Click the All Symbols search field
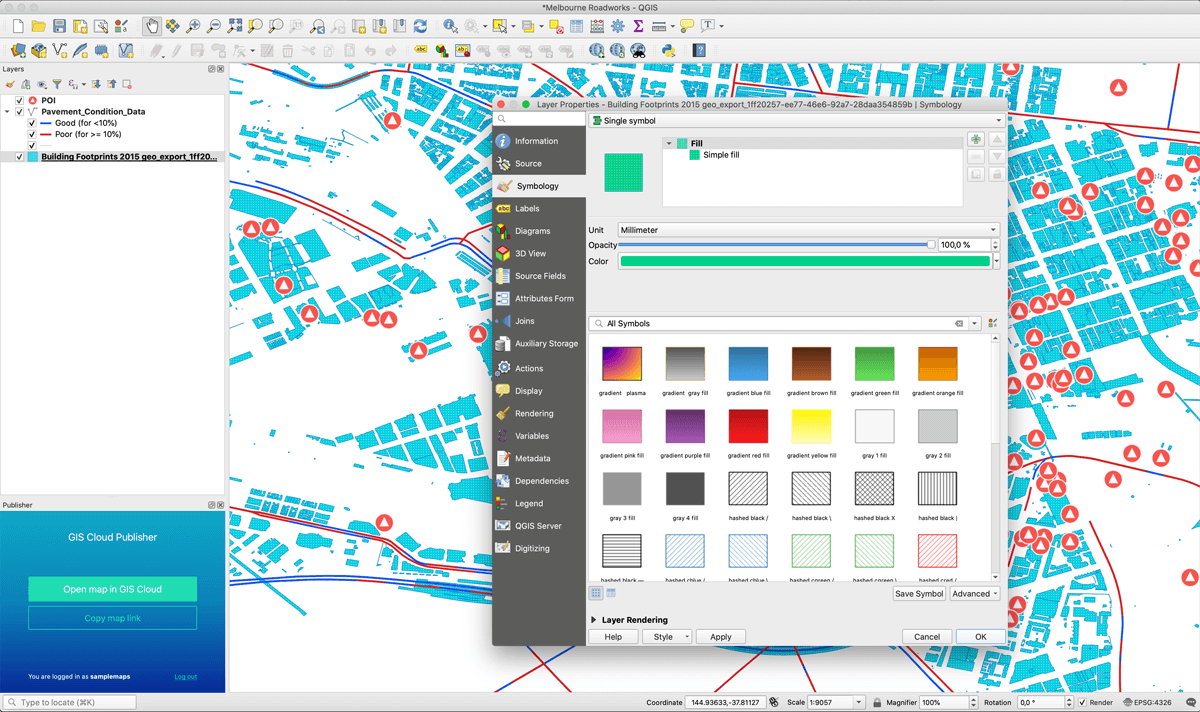Image resolution: width=1200 pixels, height=712 pixels. [778, 324]
